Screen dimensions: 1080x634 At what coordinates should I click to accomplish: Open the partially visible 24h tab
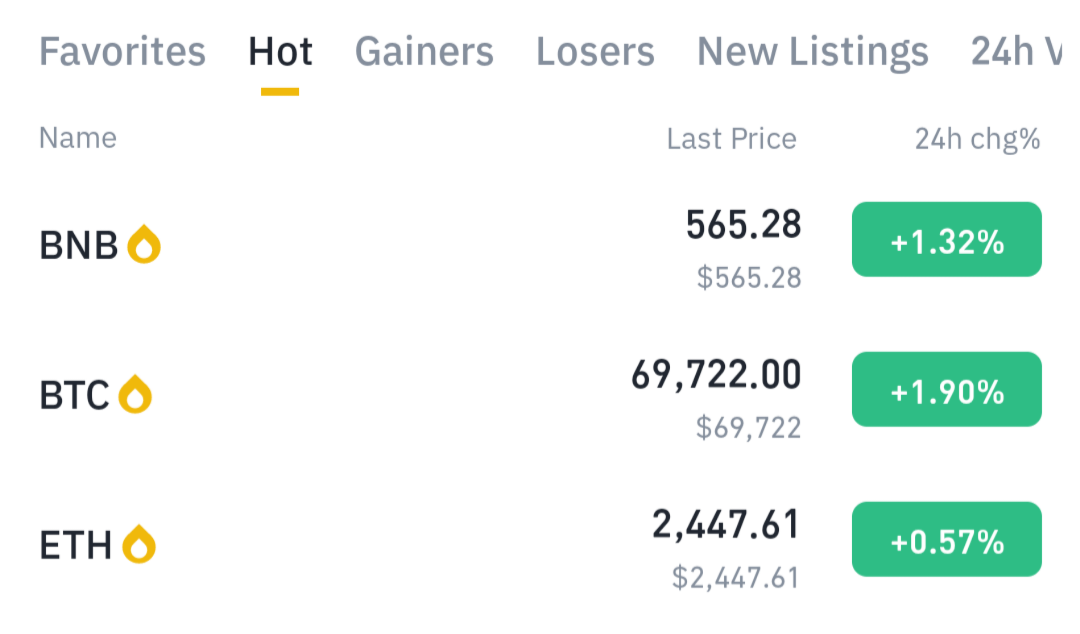coord(1017,52)
